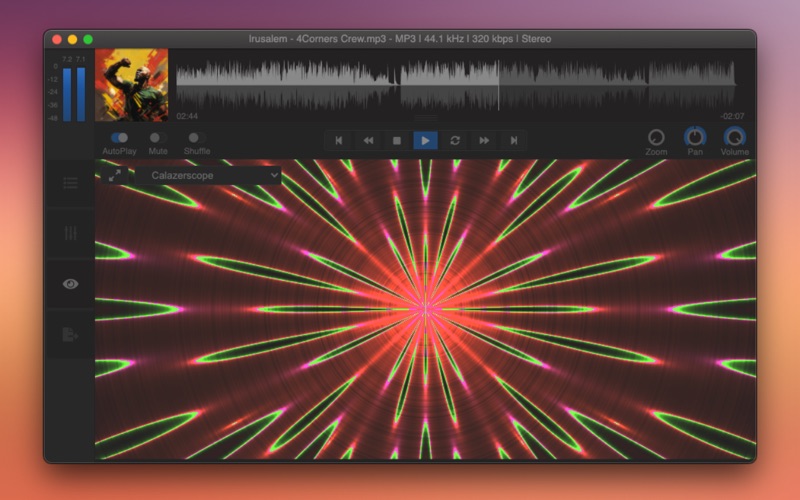Expand the visualizer to full screen

(115, 176)
